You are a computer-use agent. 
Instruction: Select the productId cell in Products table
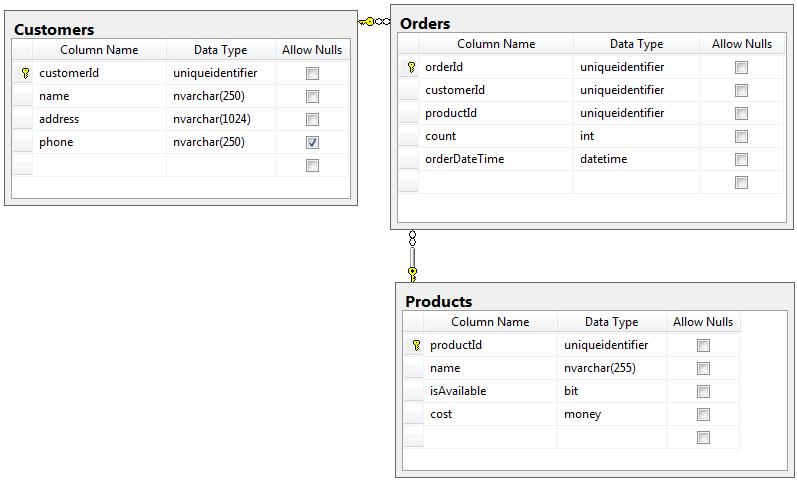(490, 345)
